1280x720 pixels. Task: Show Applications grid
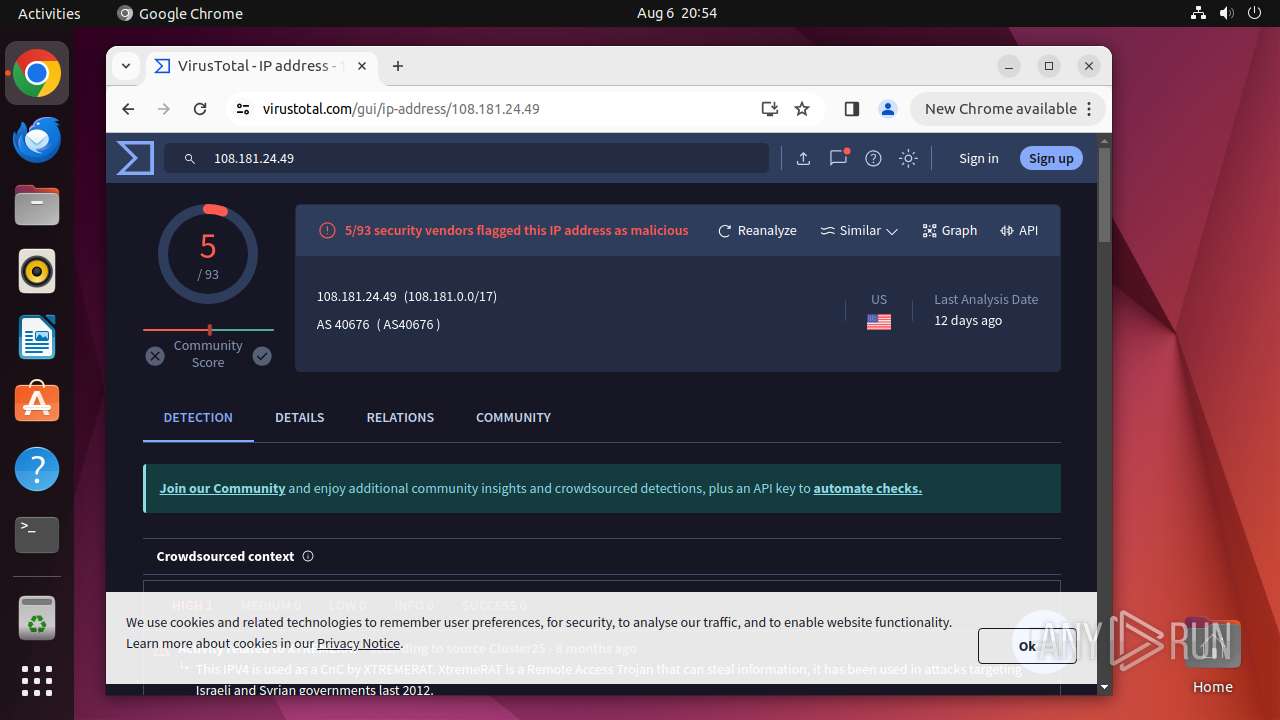pos(37,681)
